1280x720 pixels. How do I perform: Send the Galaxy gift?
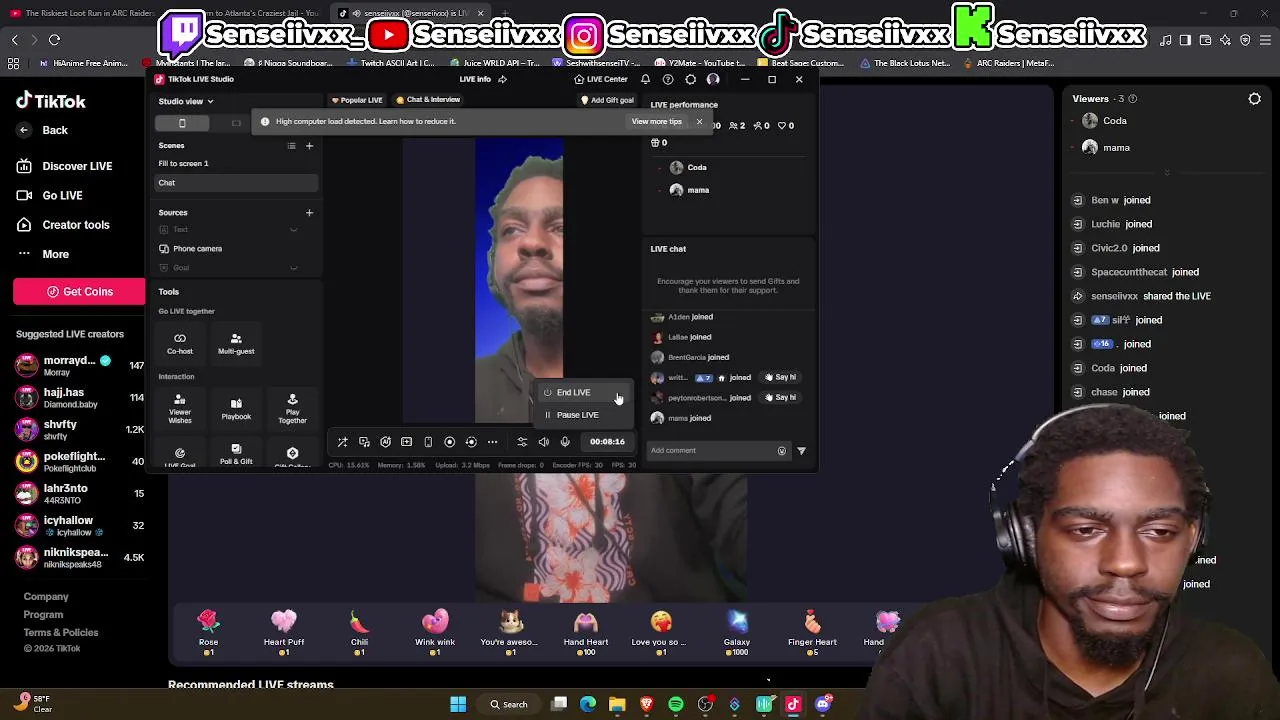click(737, 632)
